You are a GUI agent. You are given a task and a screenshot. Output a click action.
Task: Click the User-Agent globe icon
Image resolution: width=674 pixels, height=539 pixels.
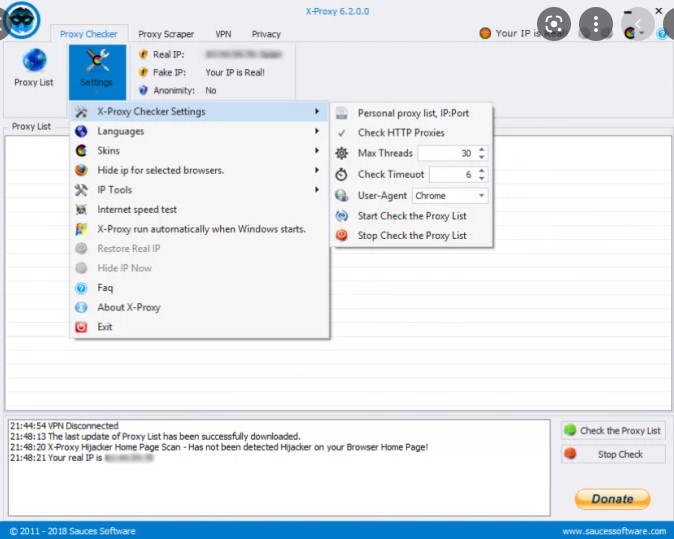pyautogui.click(x=342, y=196)
